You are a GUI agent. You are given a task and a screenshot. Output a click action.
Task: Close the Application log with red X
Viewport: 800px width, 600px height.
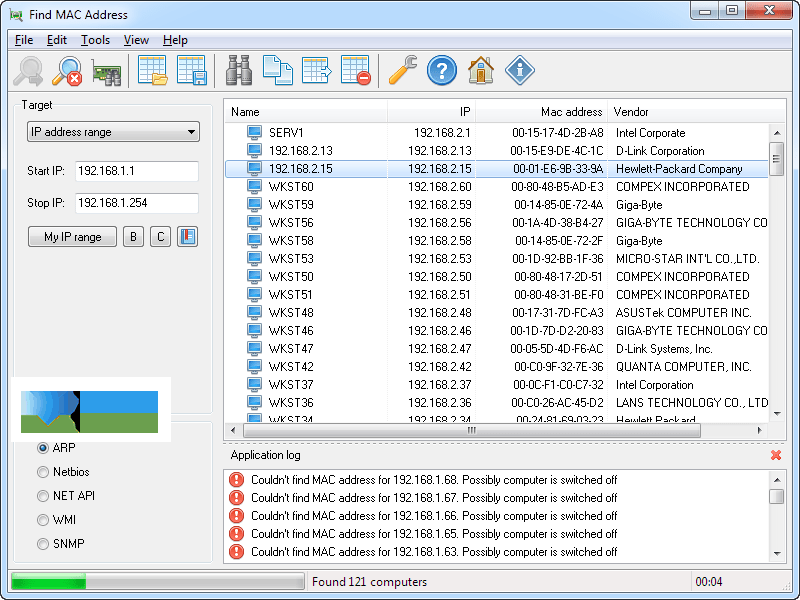click(776, 455)
